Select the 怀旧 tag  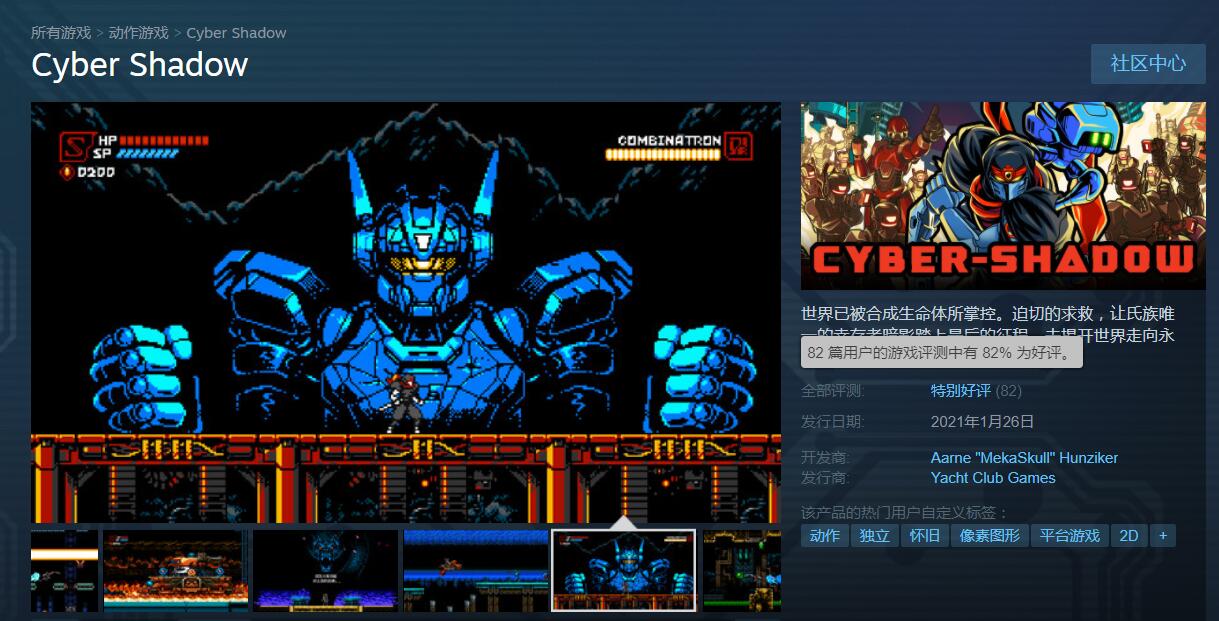[924, 536]
